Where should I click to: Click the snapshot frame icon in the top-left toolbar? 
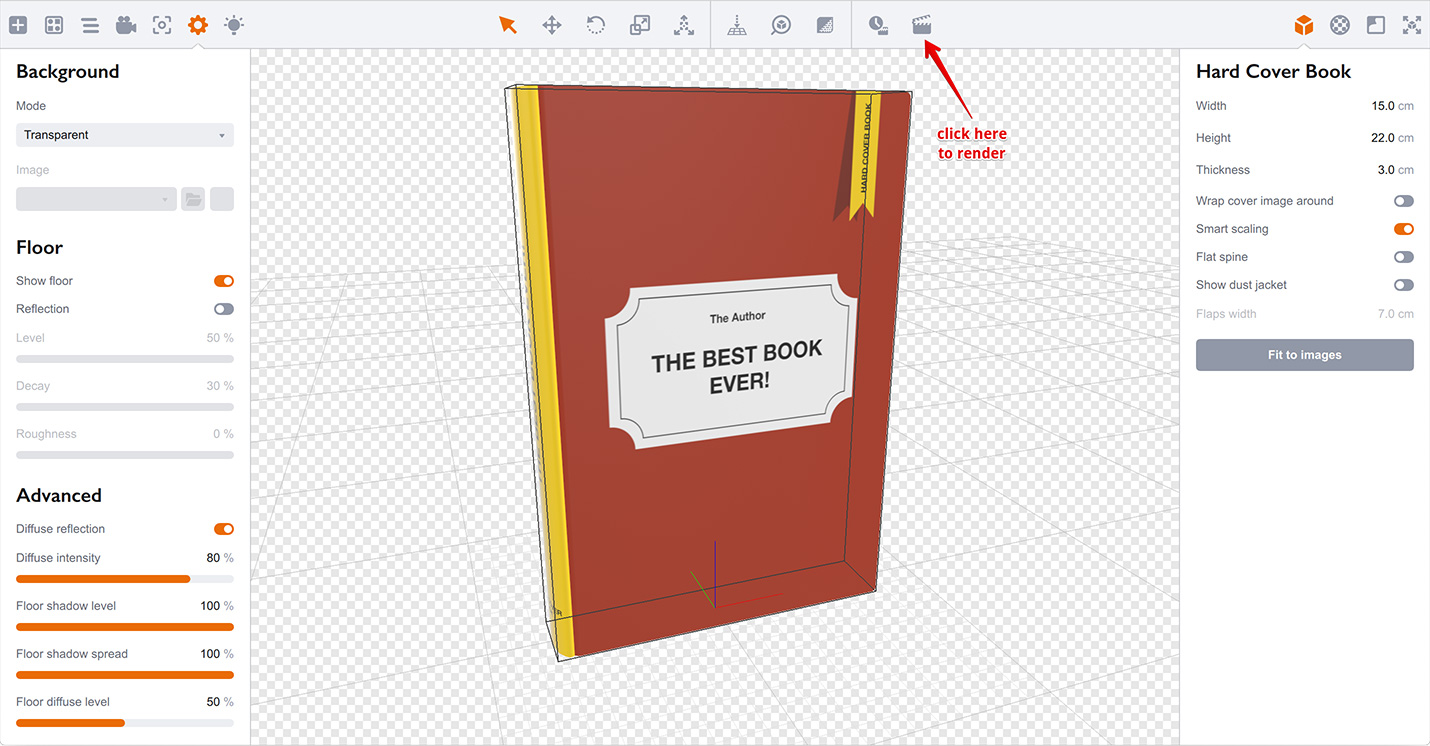click(x=162, y=25)
